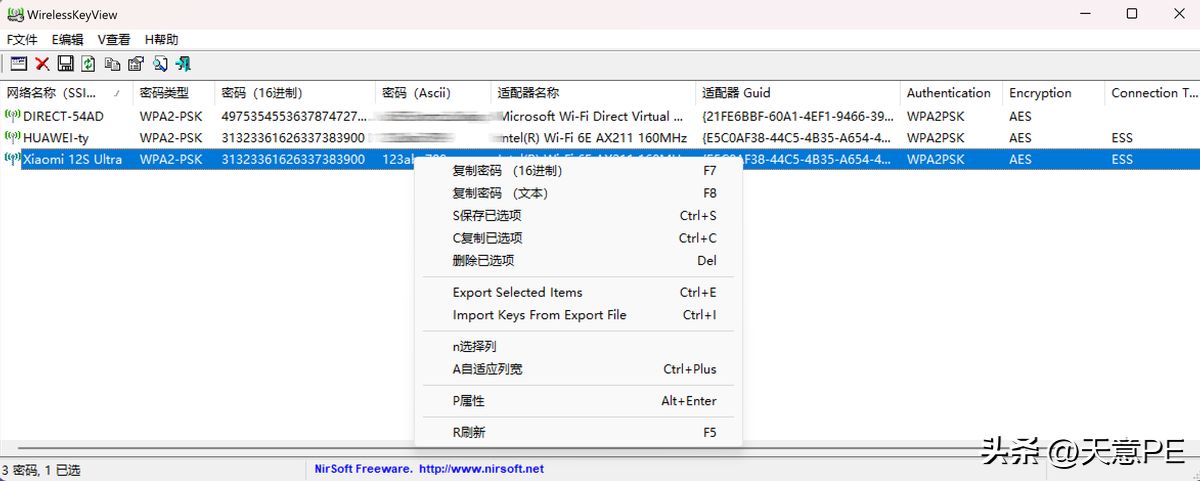Select the HUAWEI-ty network row
1200x481 pixels.
coord(600,137)
